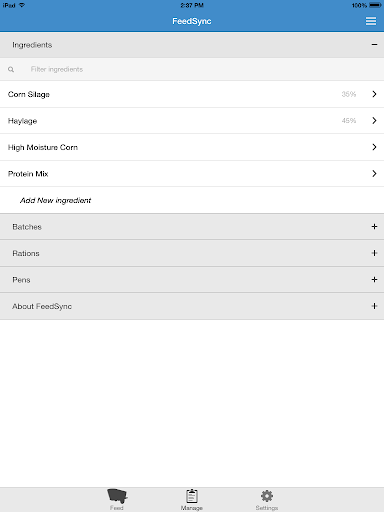Expand the About FeedSync section

pyautogui.click(x=192, y=306)
